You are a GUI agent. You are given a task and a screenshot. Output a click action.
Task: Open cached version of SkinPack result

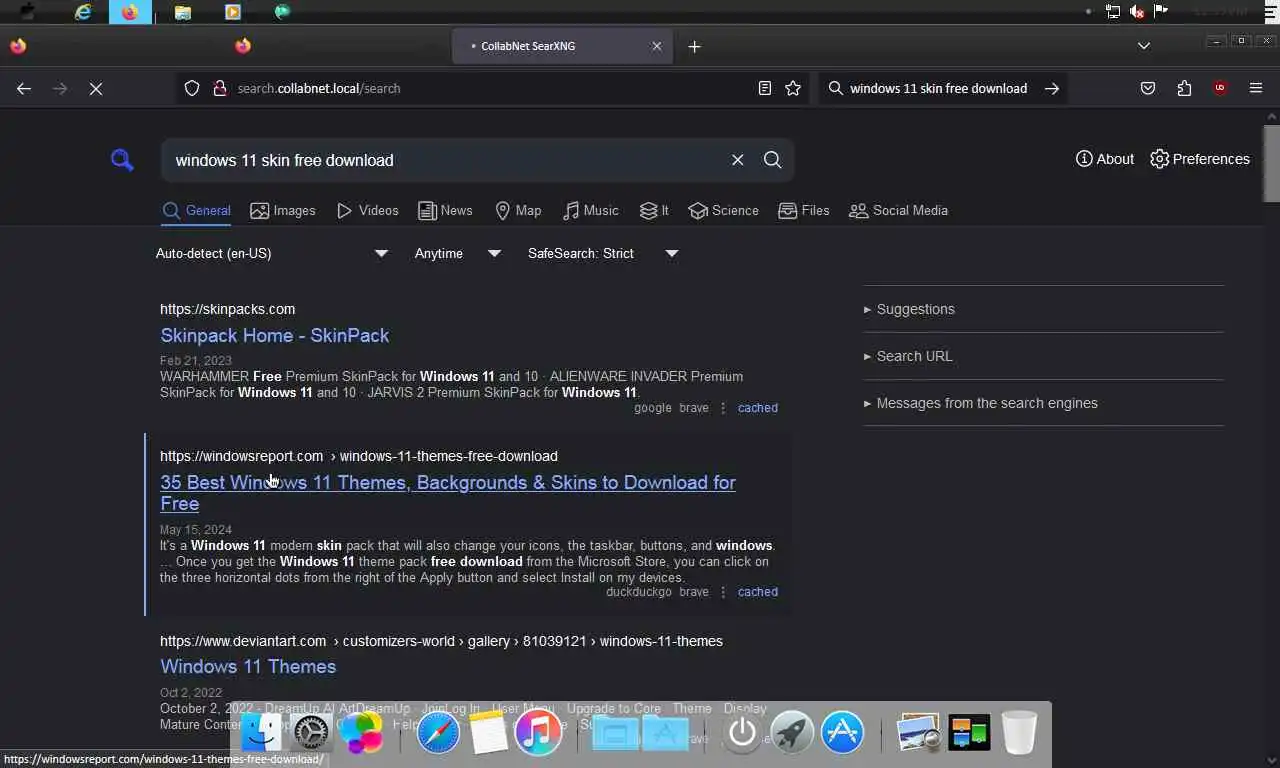tap(758, 408)
